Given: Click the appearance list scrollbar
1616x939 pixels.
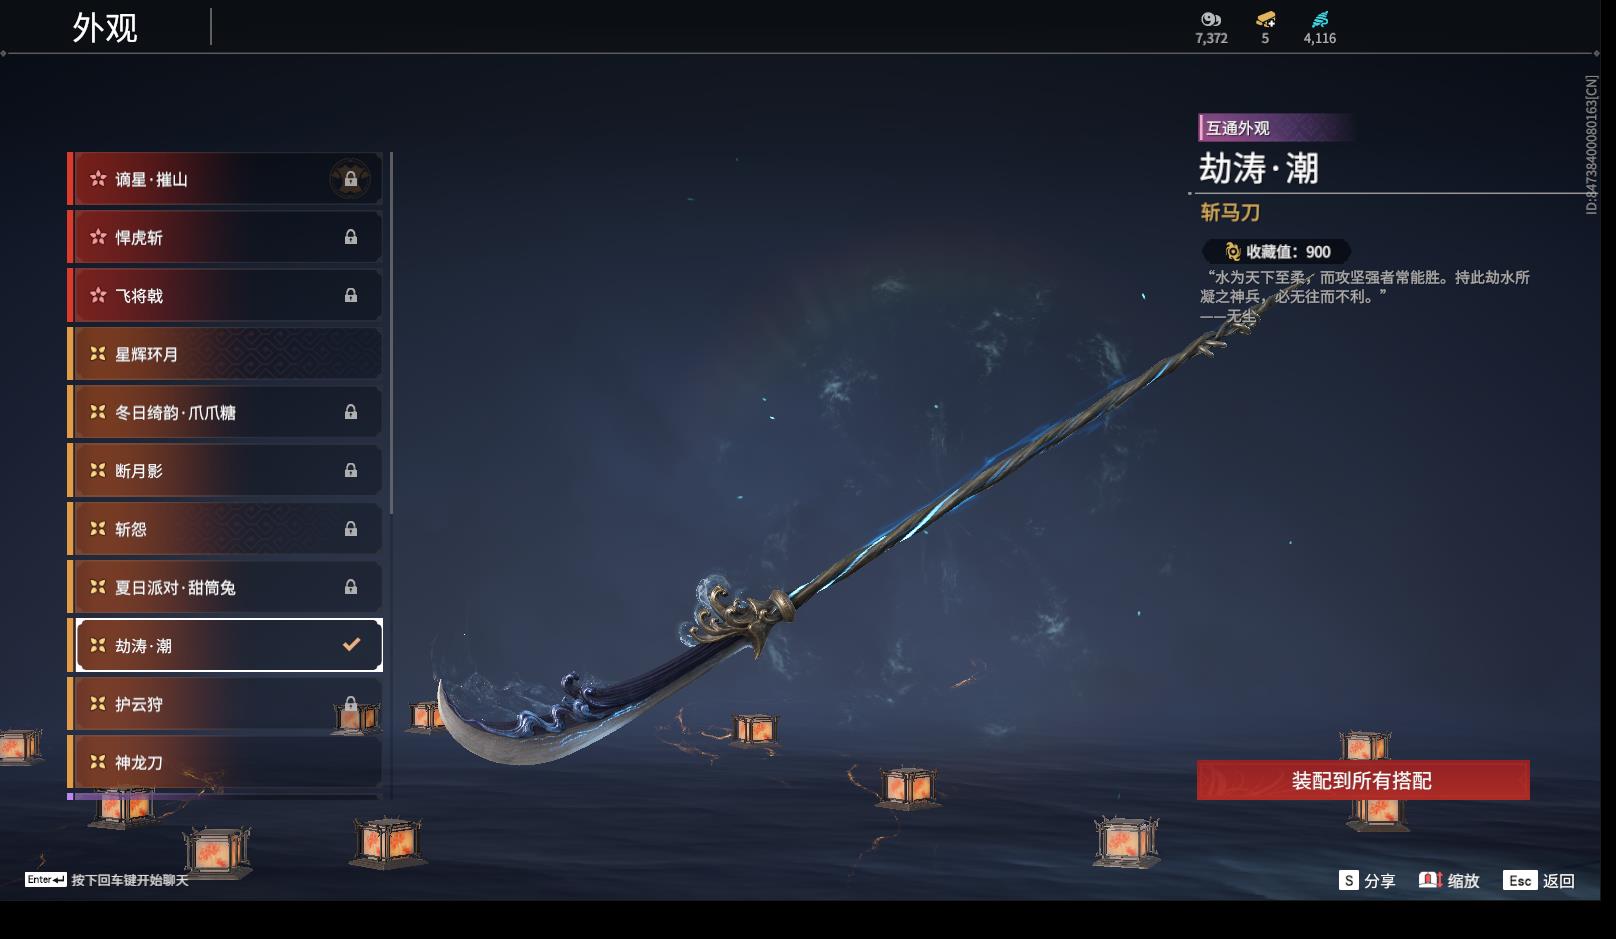Looking at the screenshot, I should [391, 333].
